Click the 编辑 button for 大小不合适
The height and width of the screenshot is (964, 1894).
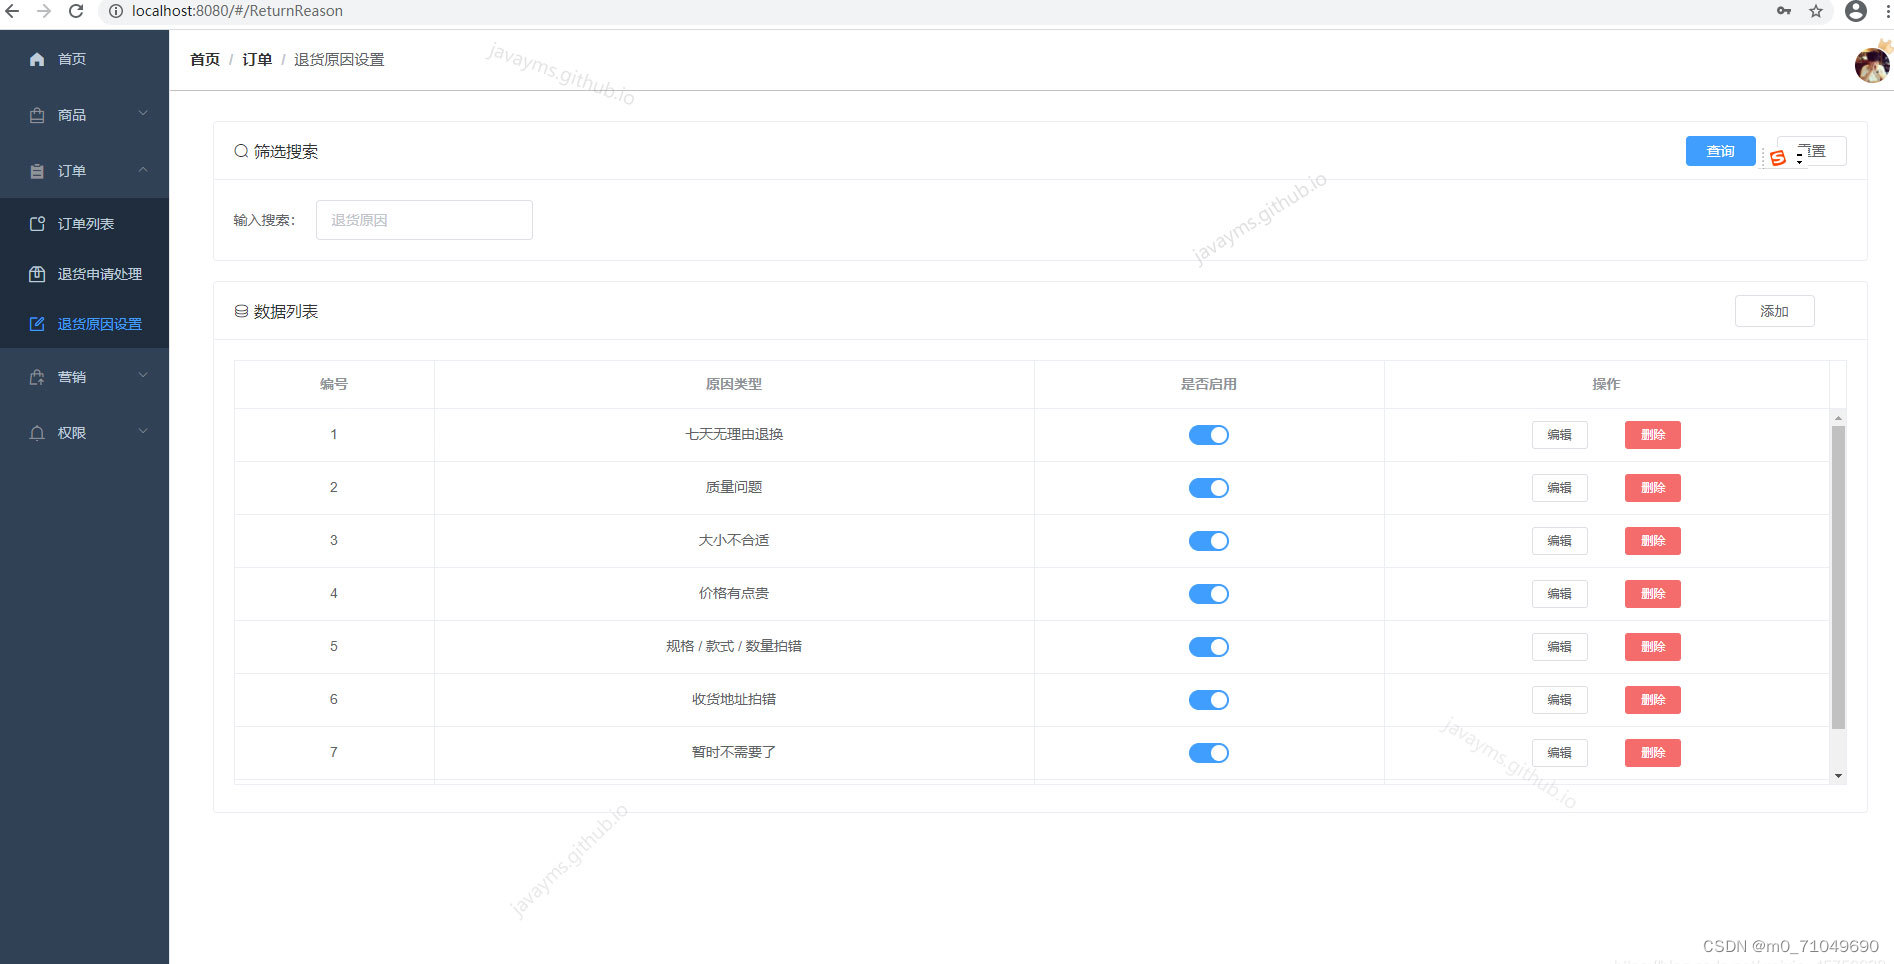(x=1559, y=540)
